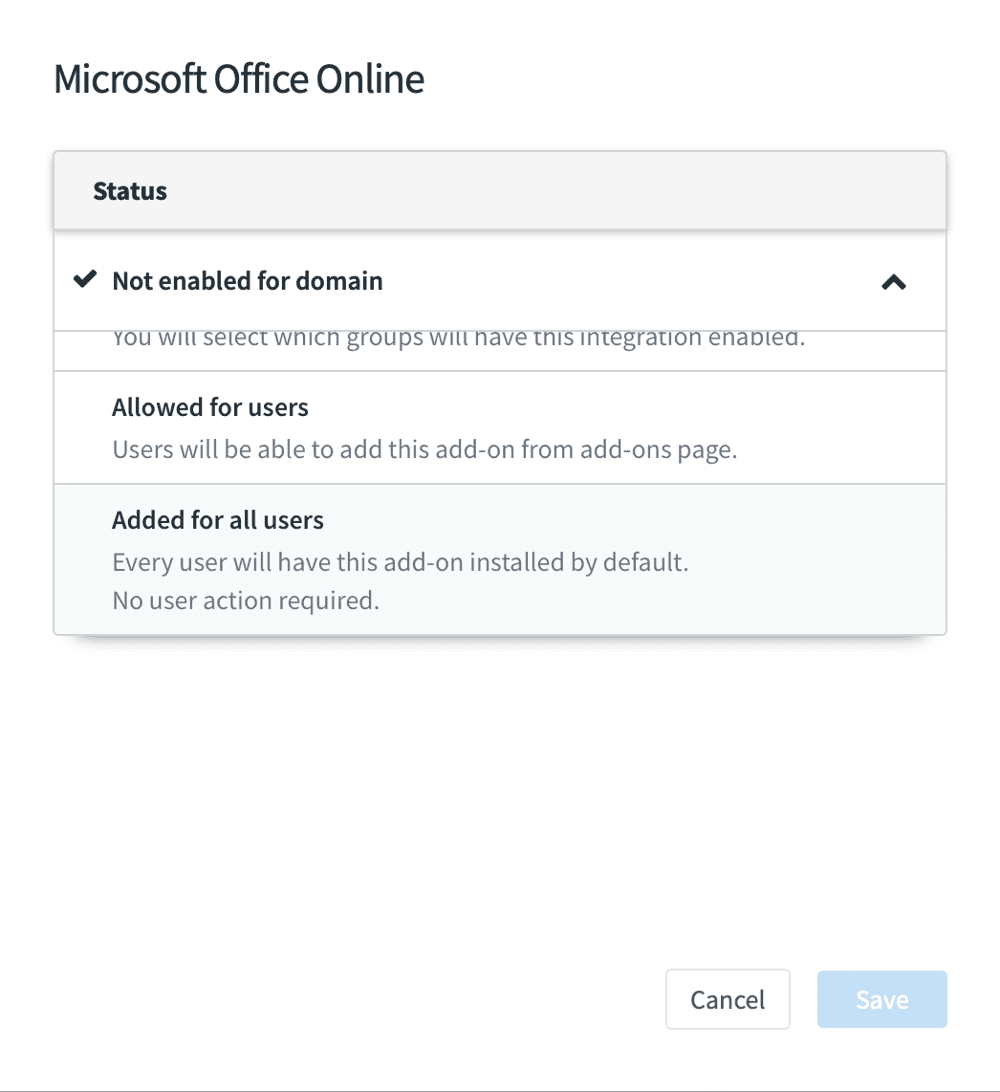Image resolution: width=1000 pixels, height=1092 pixels.
Task: Click the 'Allowed for users' bold heading
Action: point(210,407)
